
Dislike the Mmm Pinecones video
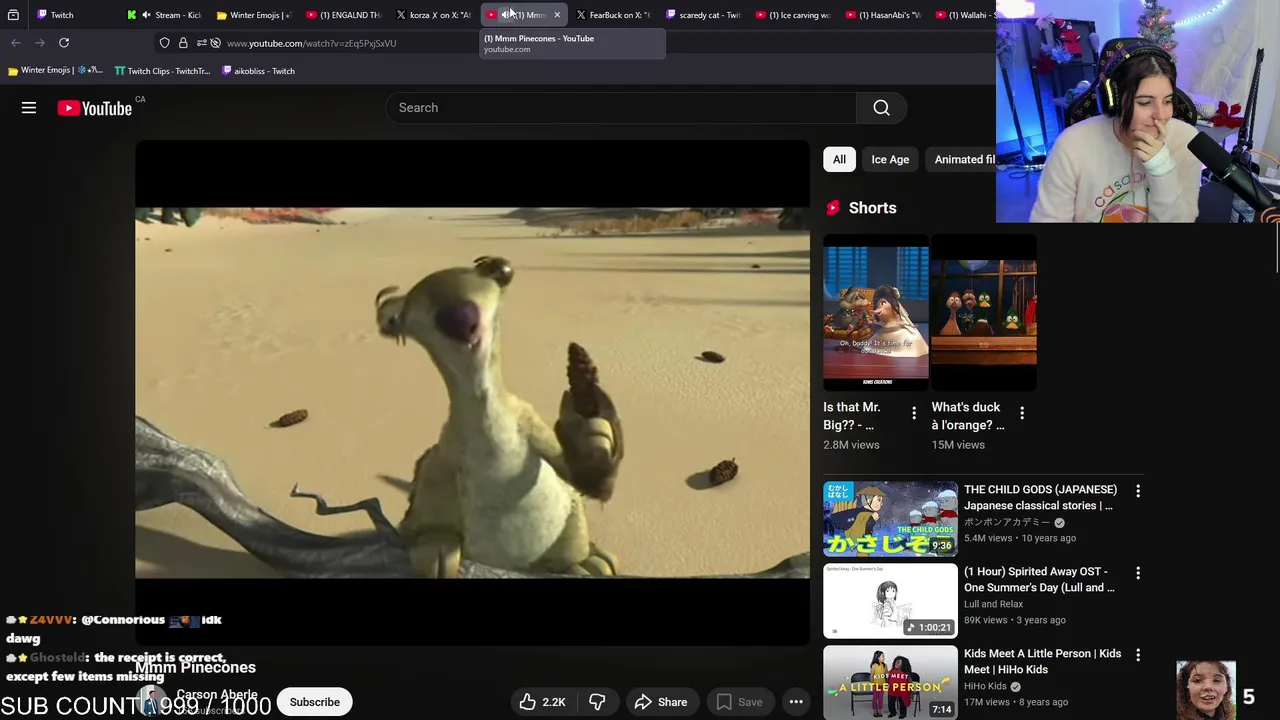(597, 702)
